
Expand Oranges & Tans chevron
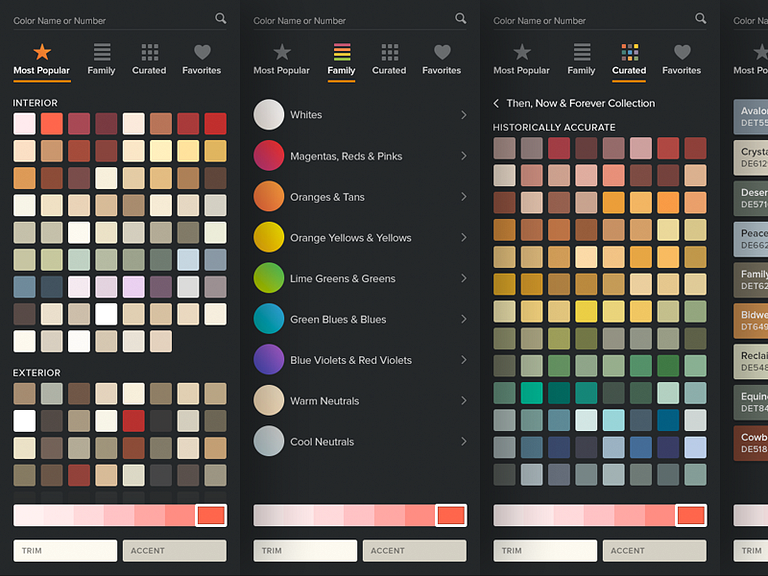463,196
